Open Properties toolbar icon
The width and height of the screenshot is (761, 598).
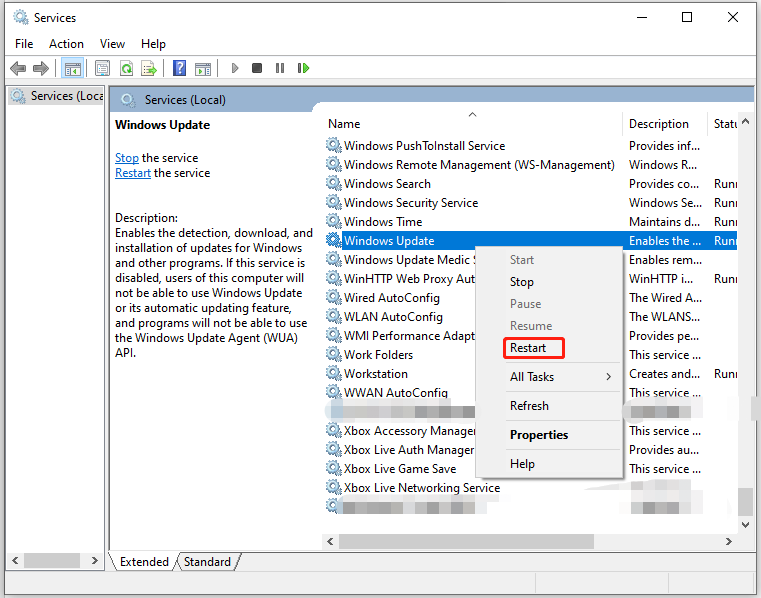[x=102, y=68]
